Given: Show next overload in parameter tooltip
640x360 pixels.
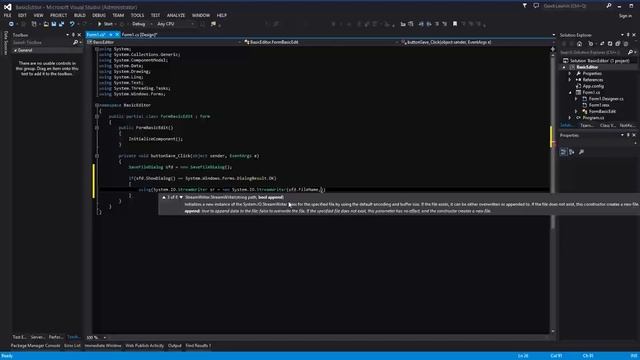Looking at the screenshot, I should [181, 197].
